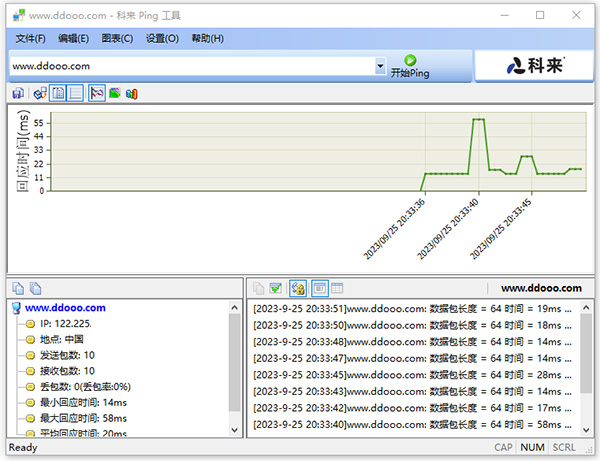Image resolution: width=600 pixels, height=461 pixels.
Task: Select the 接收包数: 10 row
Action: [x=67, y=371]
